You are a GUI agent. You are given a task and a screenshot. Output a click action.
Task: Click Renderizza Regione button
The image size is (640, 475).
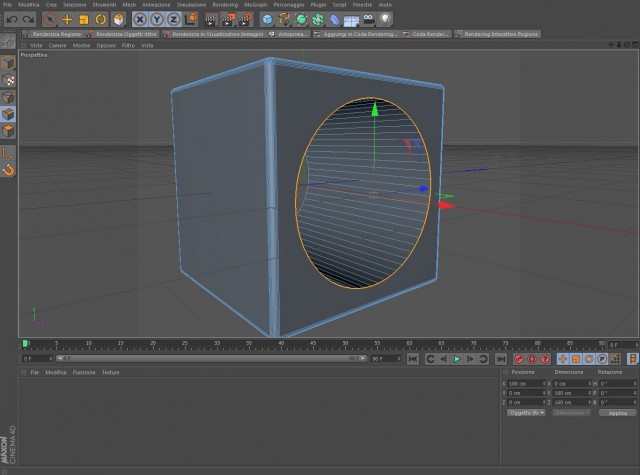(x=53, y=34)
